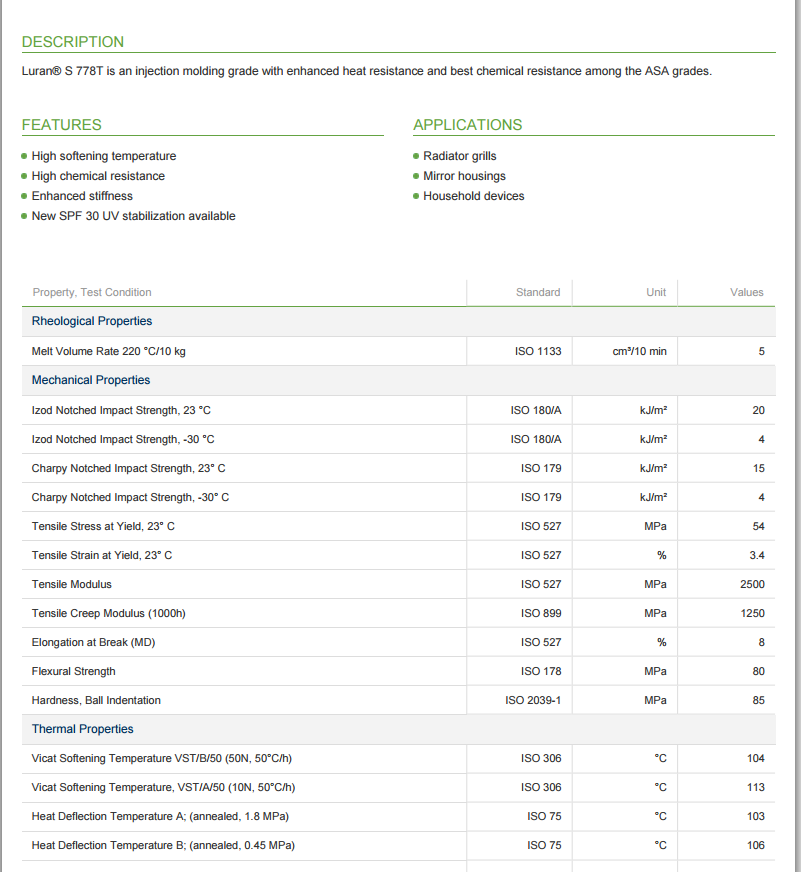Viewport: 801px width, 872px height.
Task: Click the DESCRIPTION section heading
Action: pos(73,42)
